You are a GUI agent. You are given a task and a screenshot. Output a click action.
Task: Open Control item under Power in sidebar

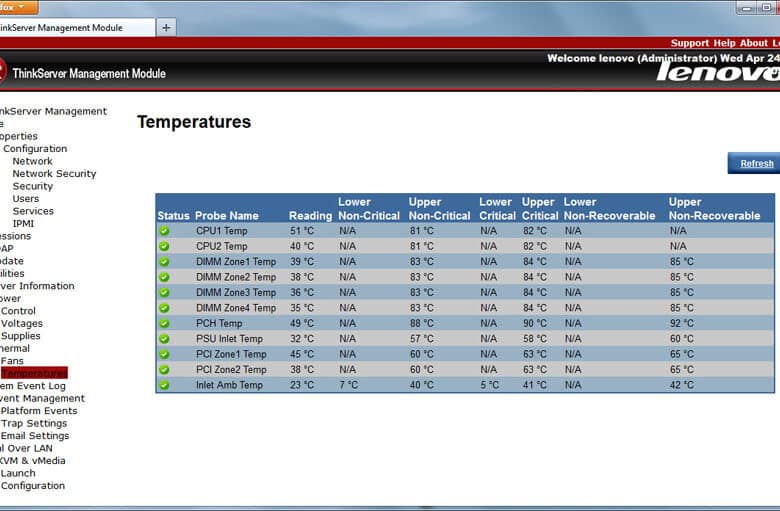pos(18,311)
